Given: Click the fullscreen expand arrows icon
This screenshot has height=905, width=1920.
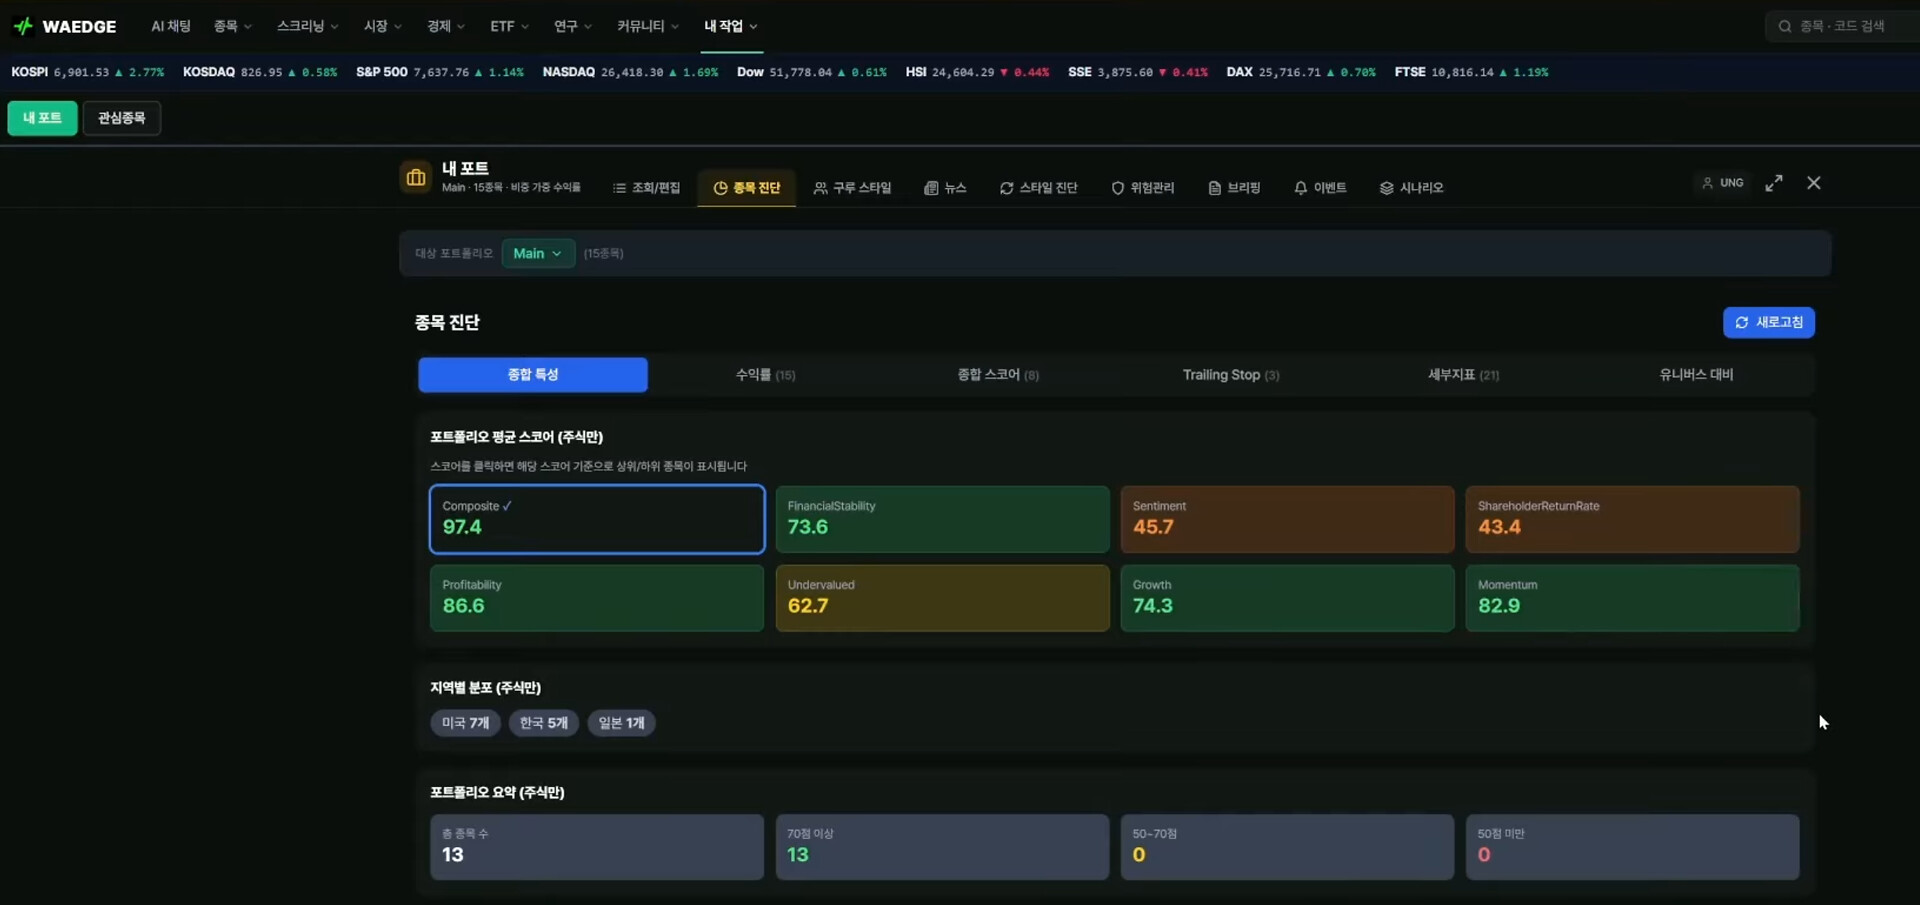Looking at the screenshot, I should point(1774,183).
